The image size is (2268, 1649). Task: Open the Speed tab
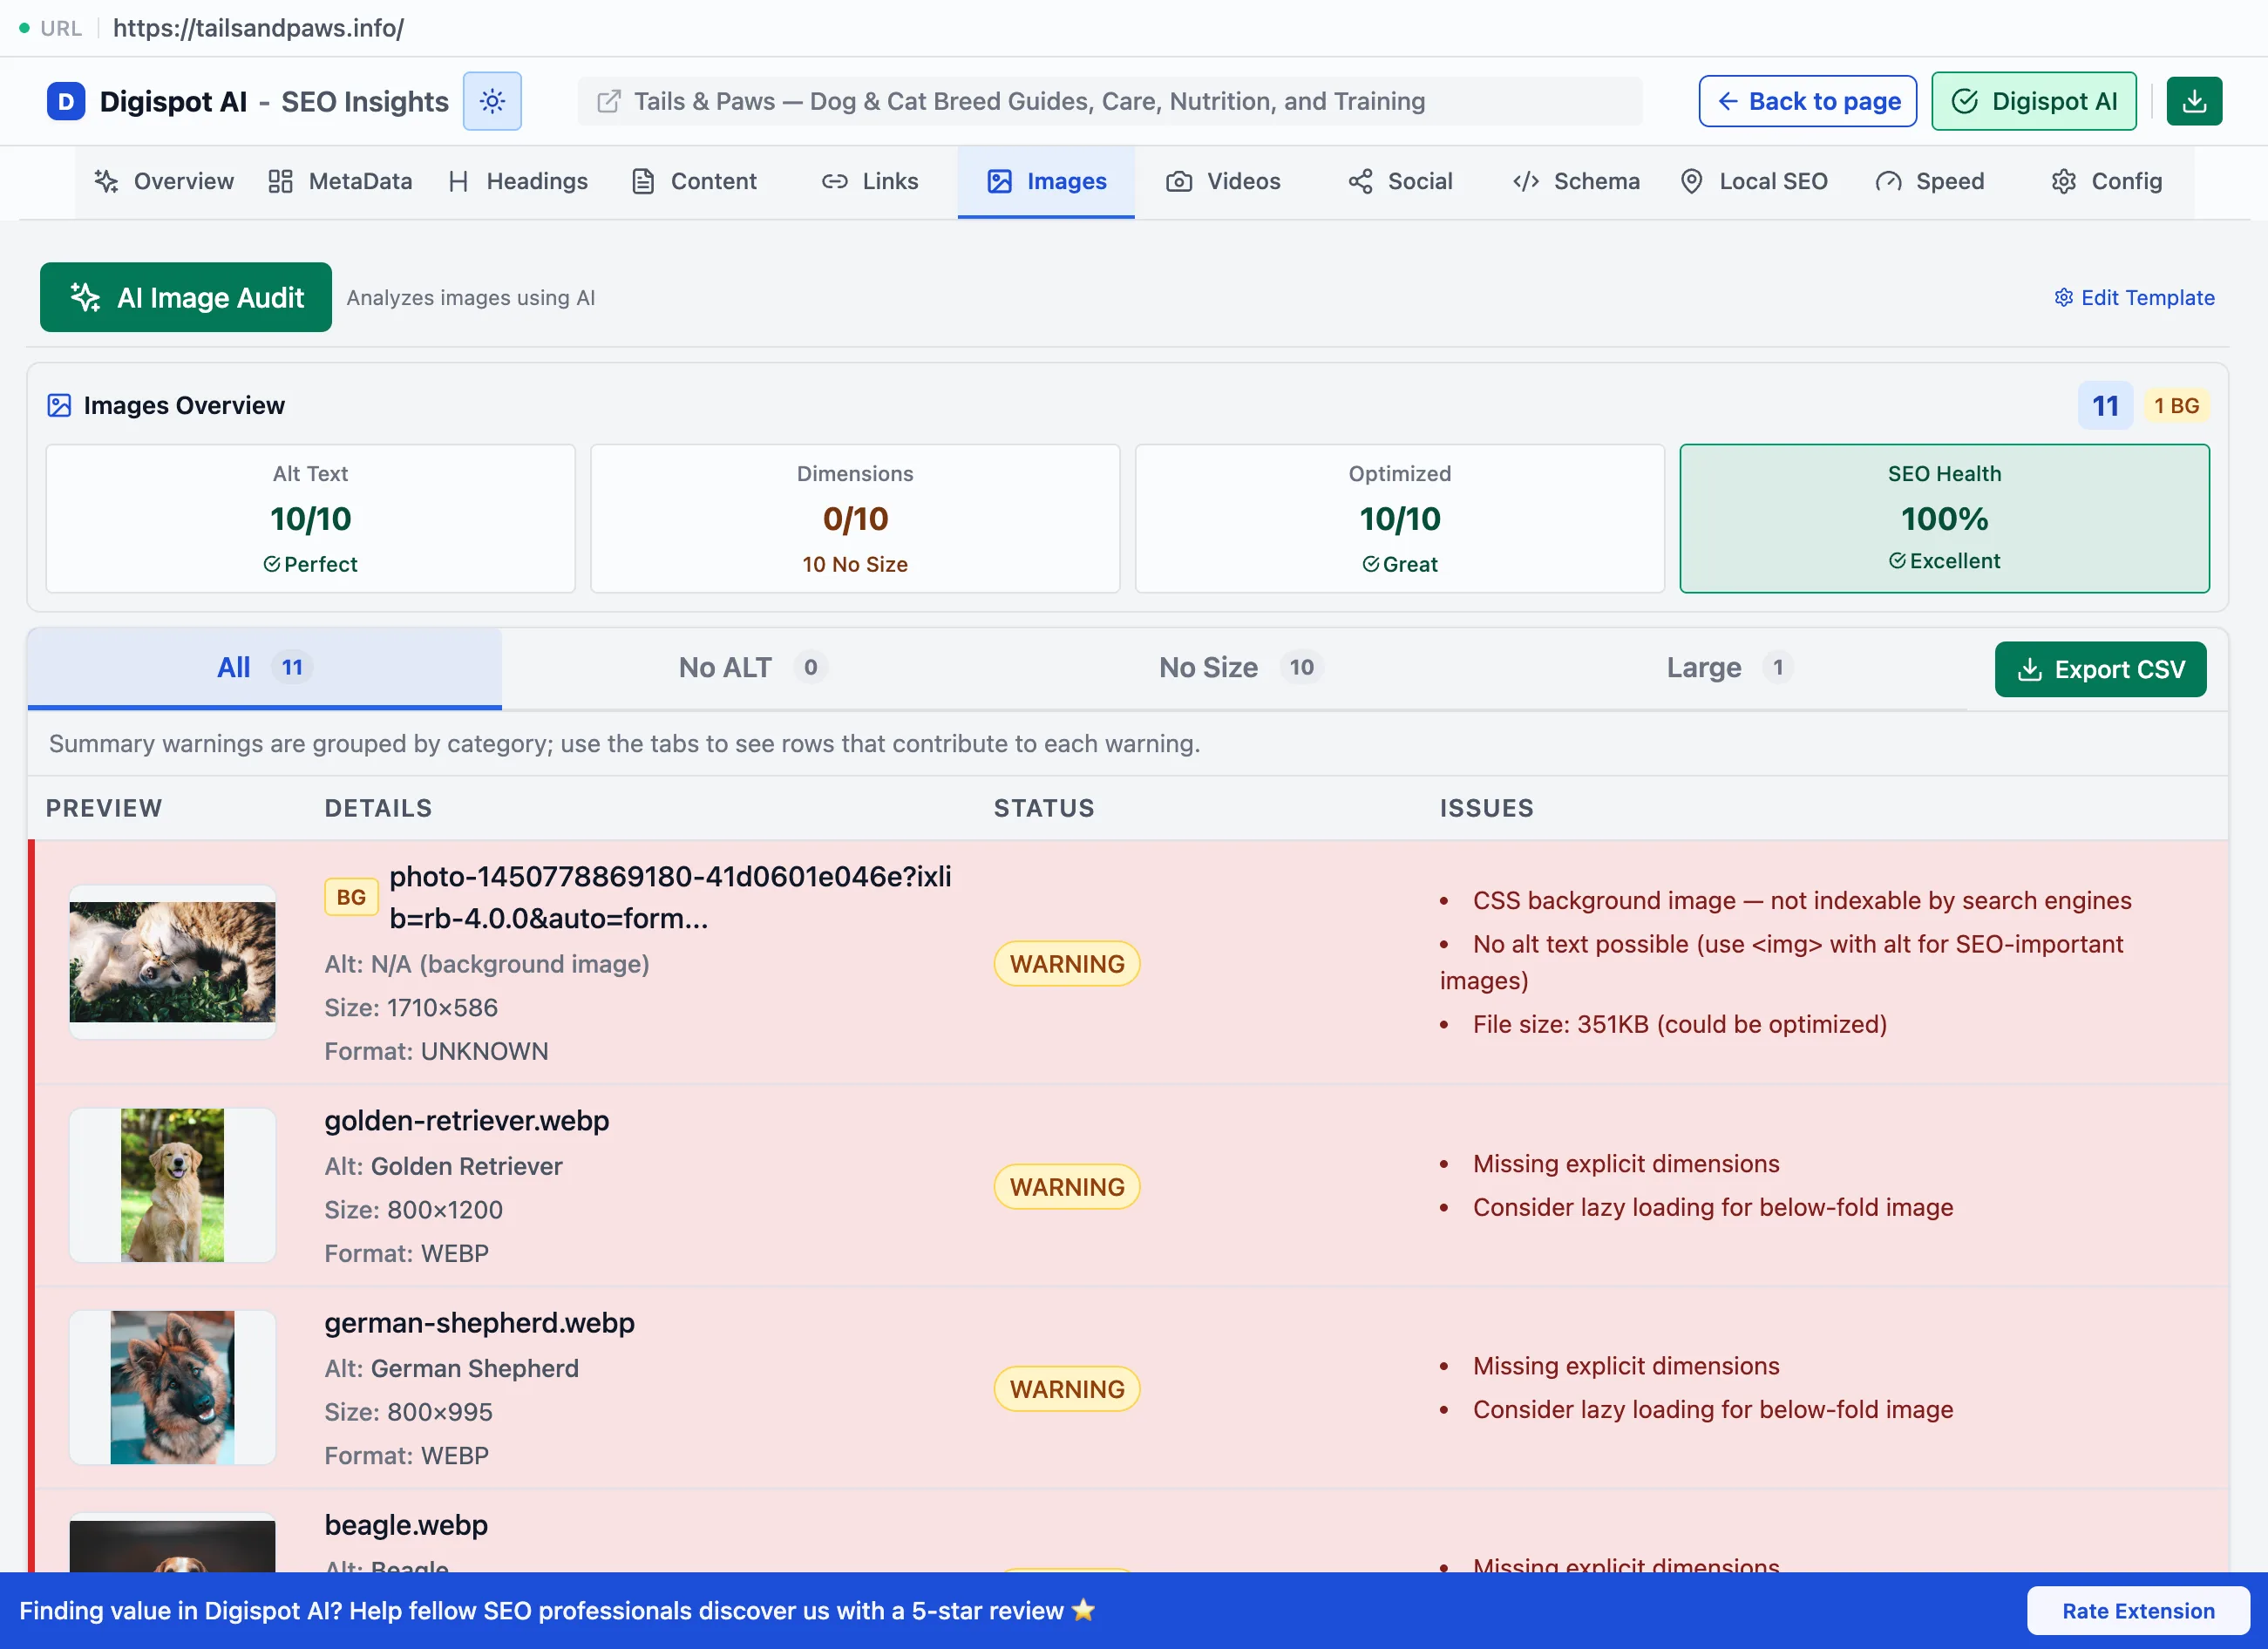1929,181
